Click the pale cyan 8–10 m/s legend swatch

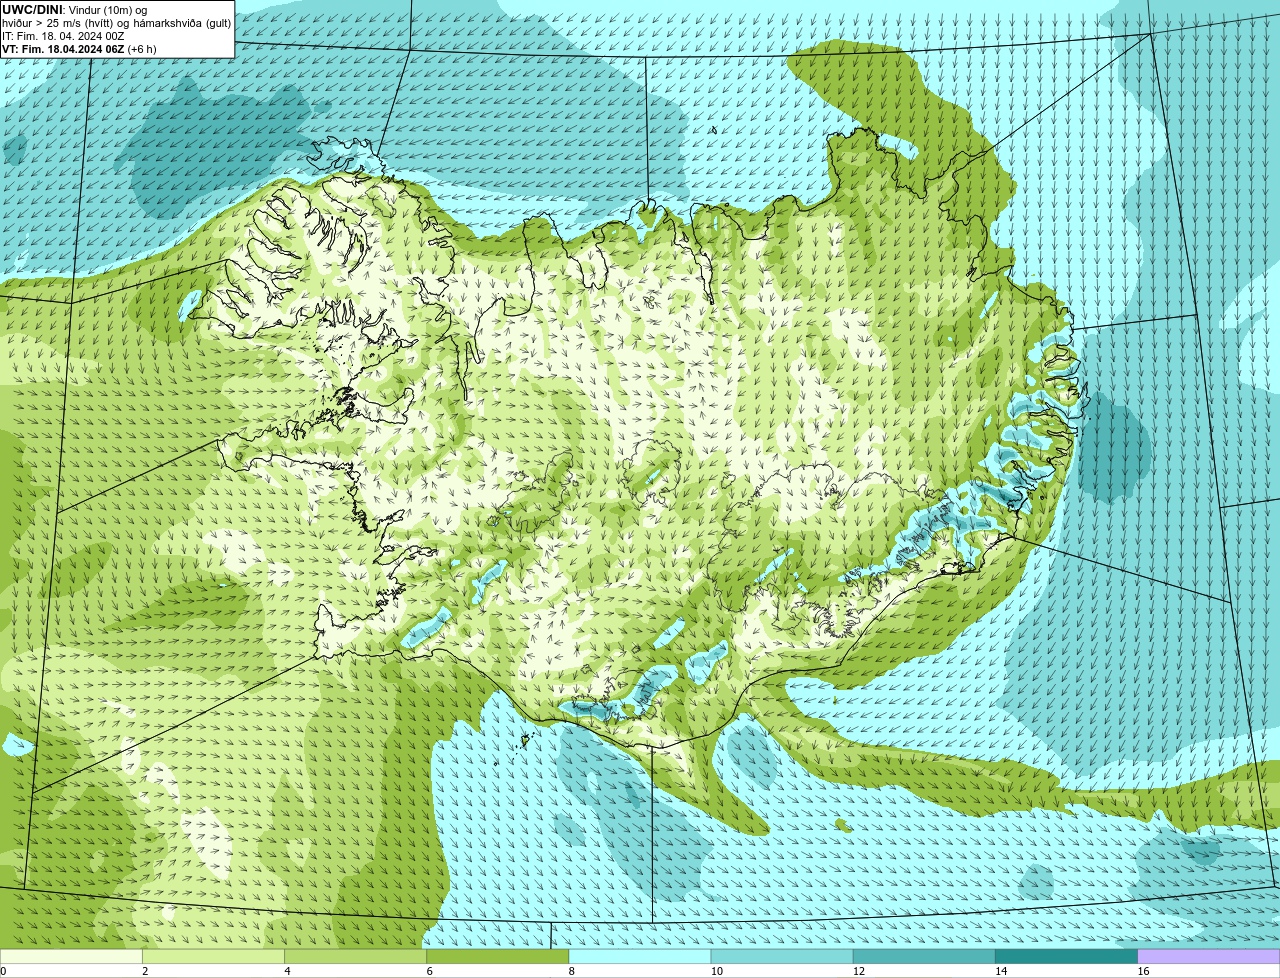pos(640,956)
